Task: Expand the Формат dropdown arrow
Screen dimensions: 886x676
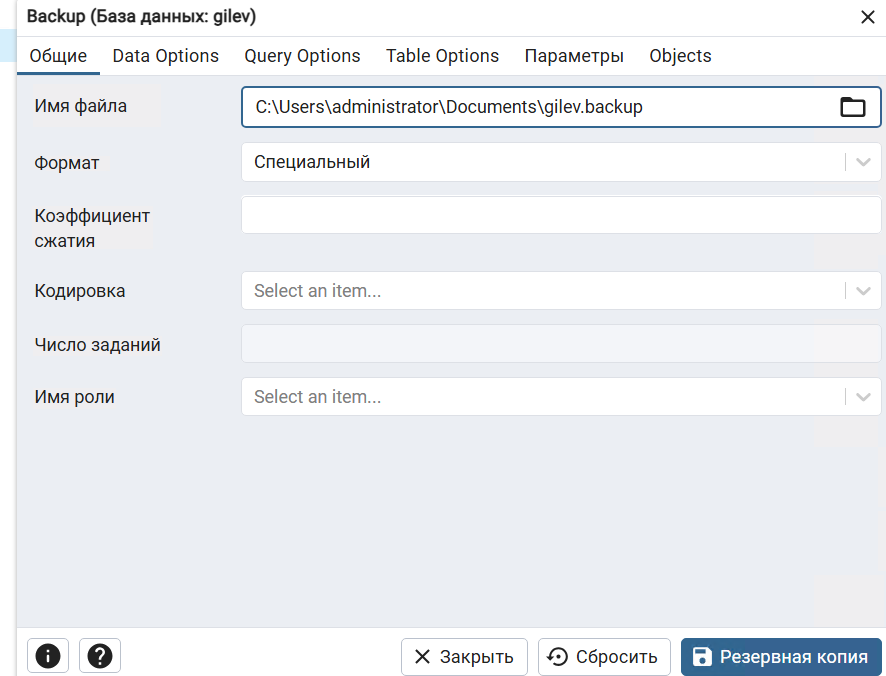Action: pyautogui.click(x=864, y=162)
